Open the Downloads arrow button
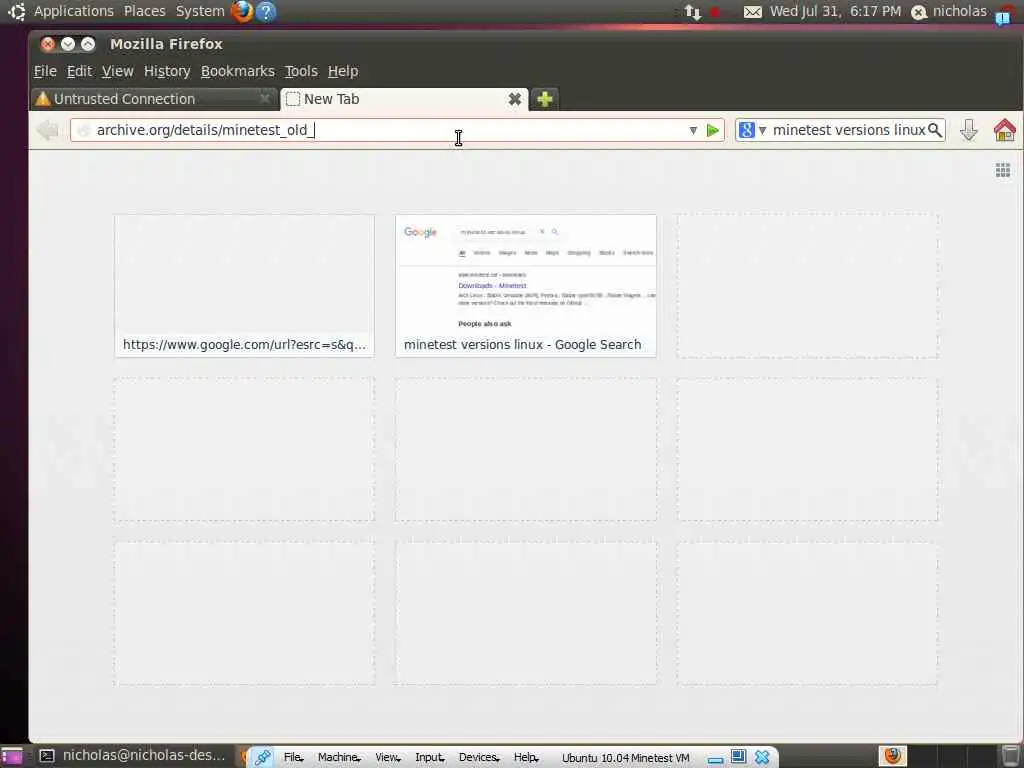Image resolution: width=1024 pixels, height=768 pixels. tap(969, 130)
